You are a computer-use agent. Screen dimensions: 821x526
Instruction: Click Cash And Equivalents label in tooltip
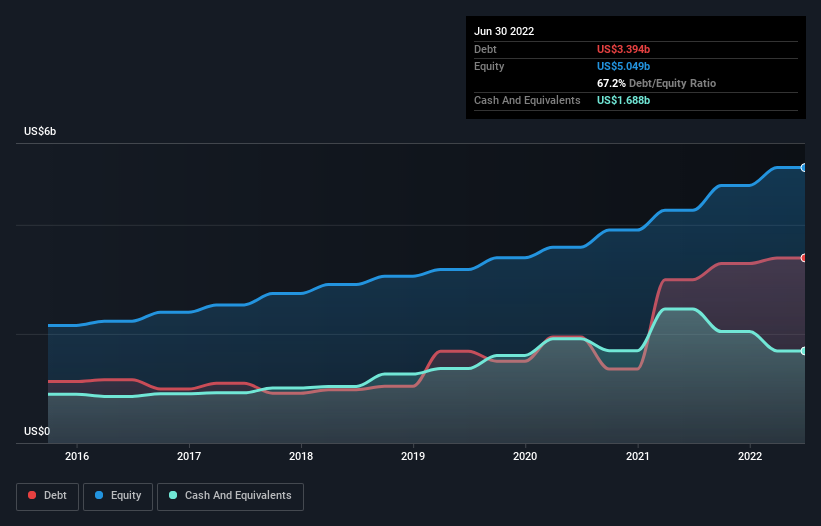point(527,100)
